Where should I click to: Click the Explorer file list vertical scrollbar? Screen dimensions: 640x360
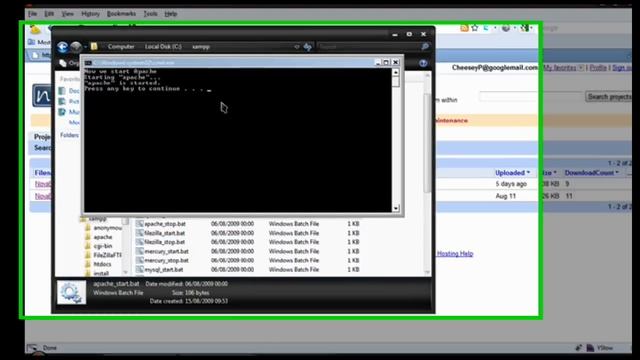427,143
